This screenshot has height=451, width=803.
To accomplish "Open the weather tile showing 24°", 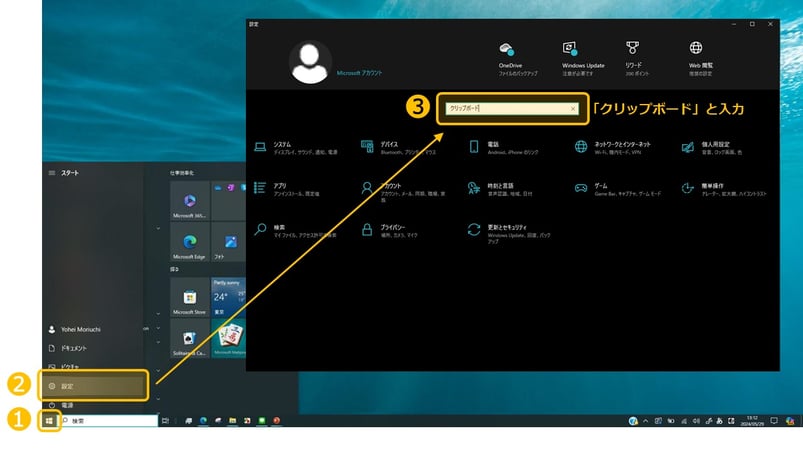I will pos(229,297).
